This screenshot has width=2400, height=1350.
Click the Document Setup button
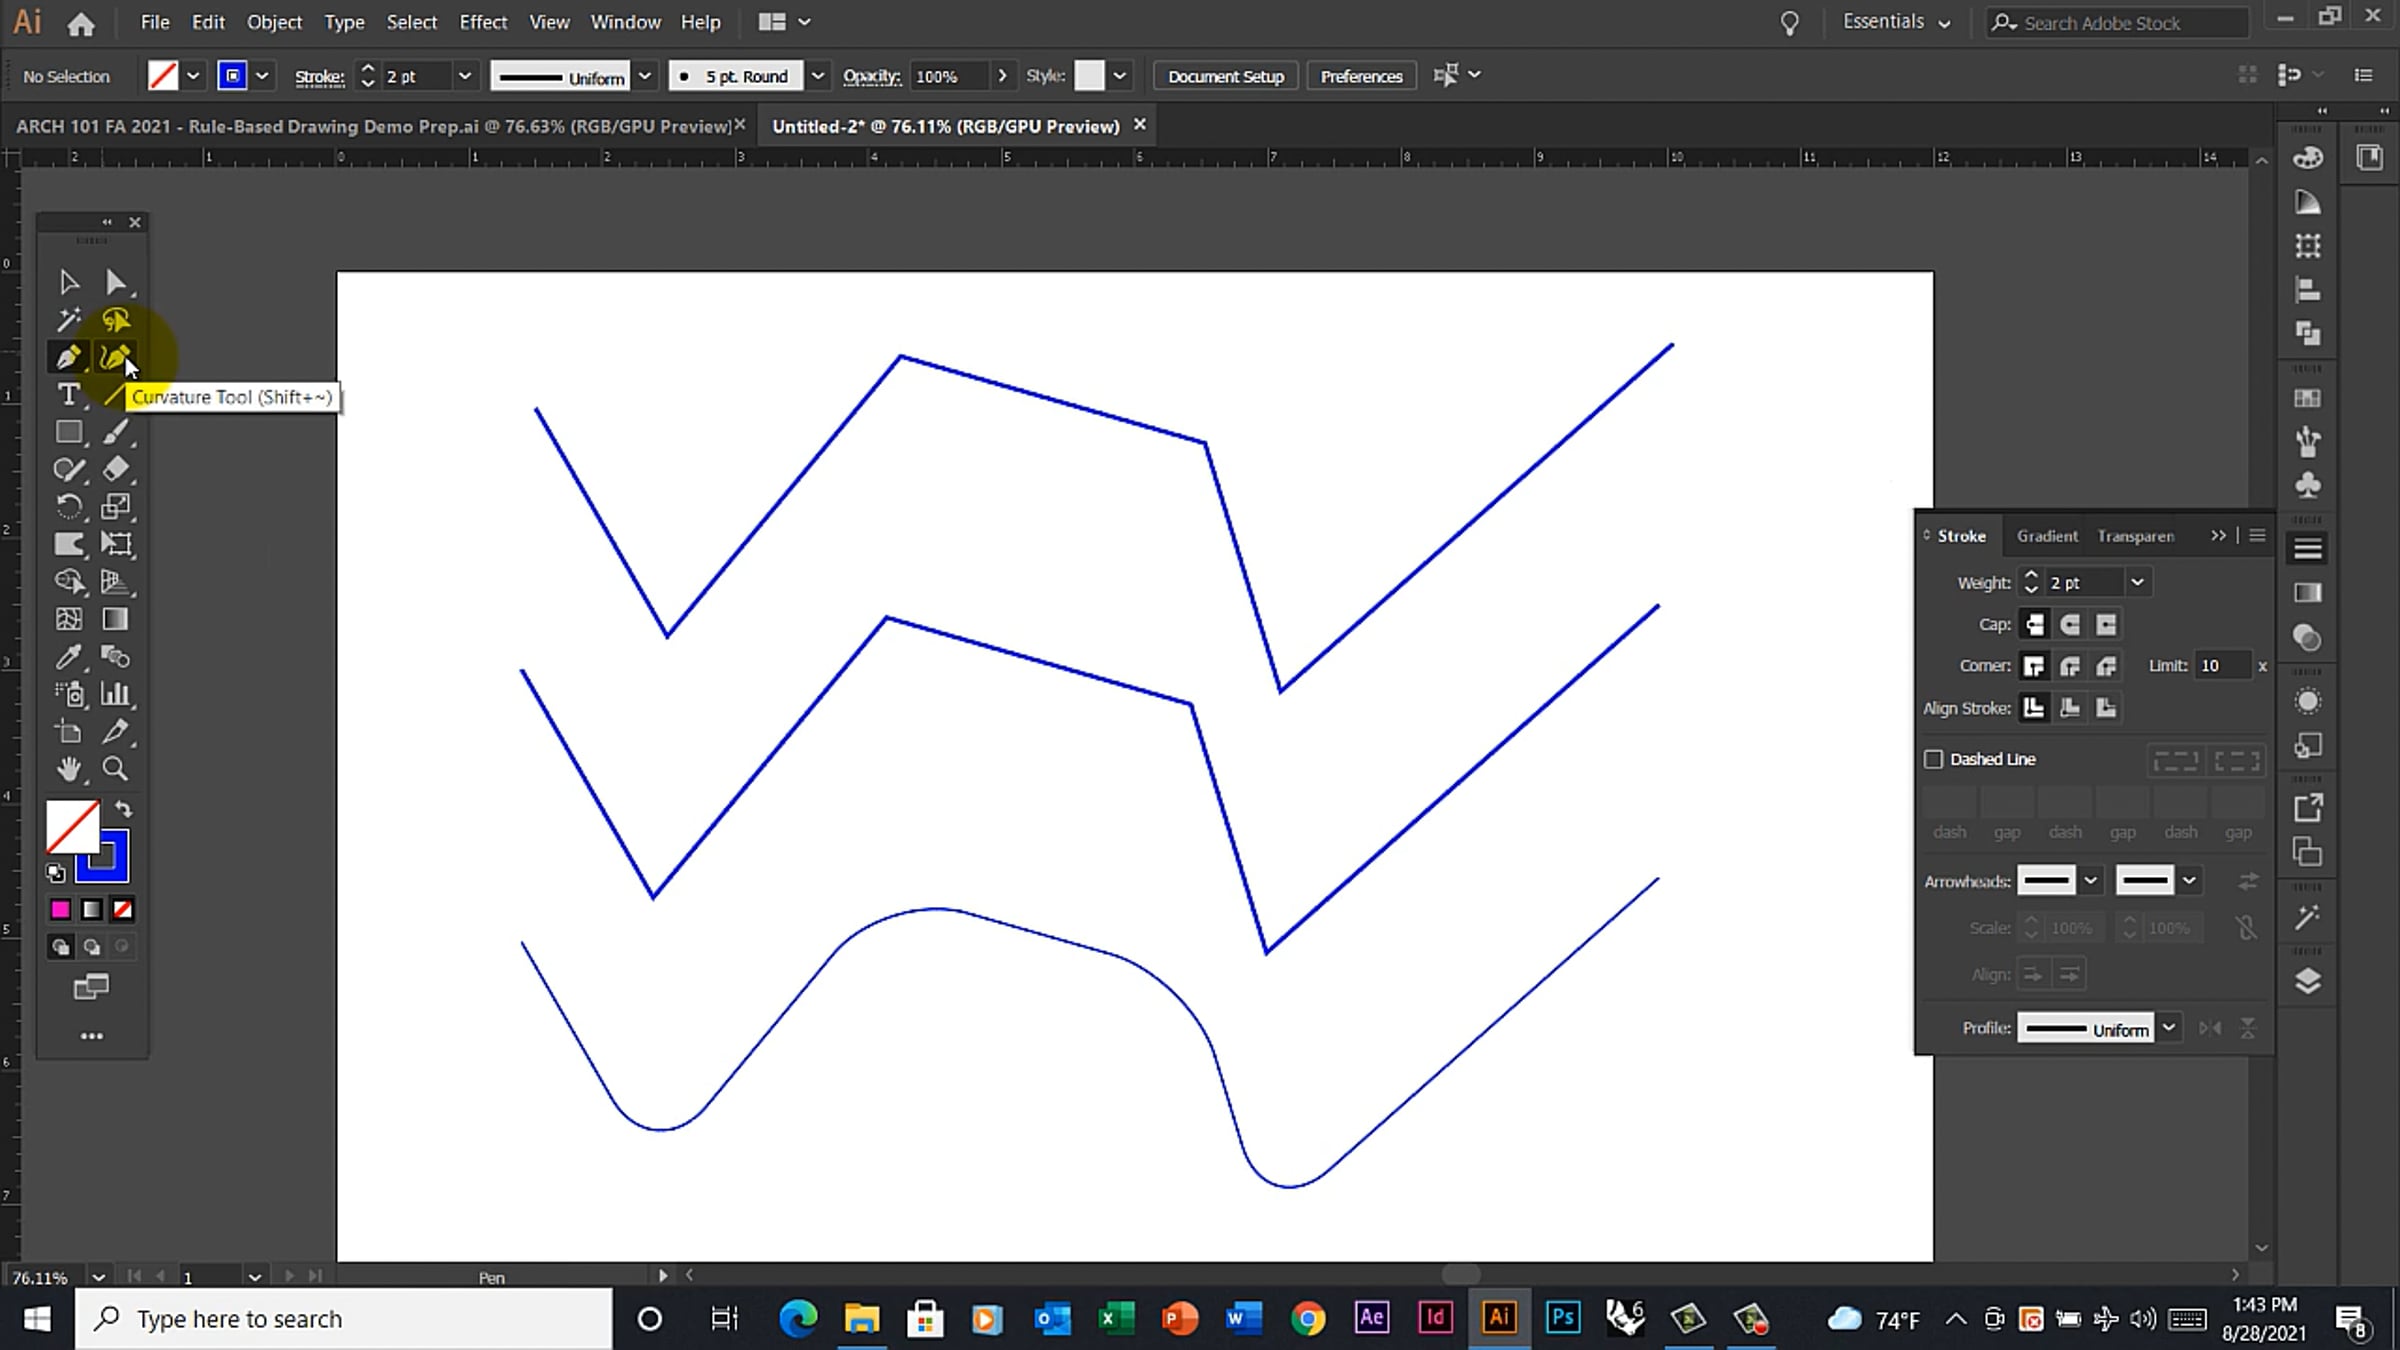[1225, 76]
